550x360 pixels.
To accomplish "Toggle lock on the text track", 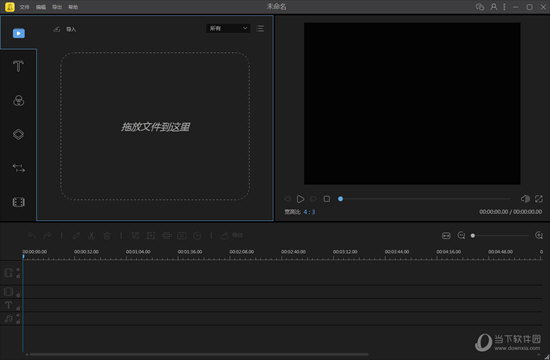I will click(18, 308).
